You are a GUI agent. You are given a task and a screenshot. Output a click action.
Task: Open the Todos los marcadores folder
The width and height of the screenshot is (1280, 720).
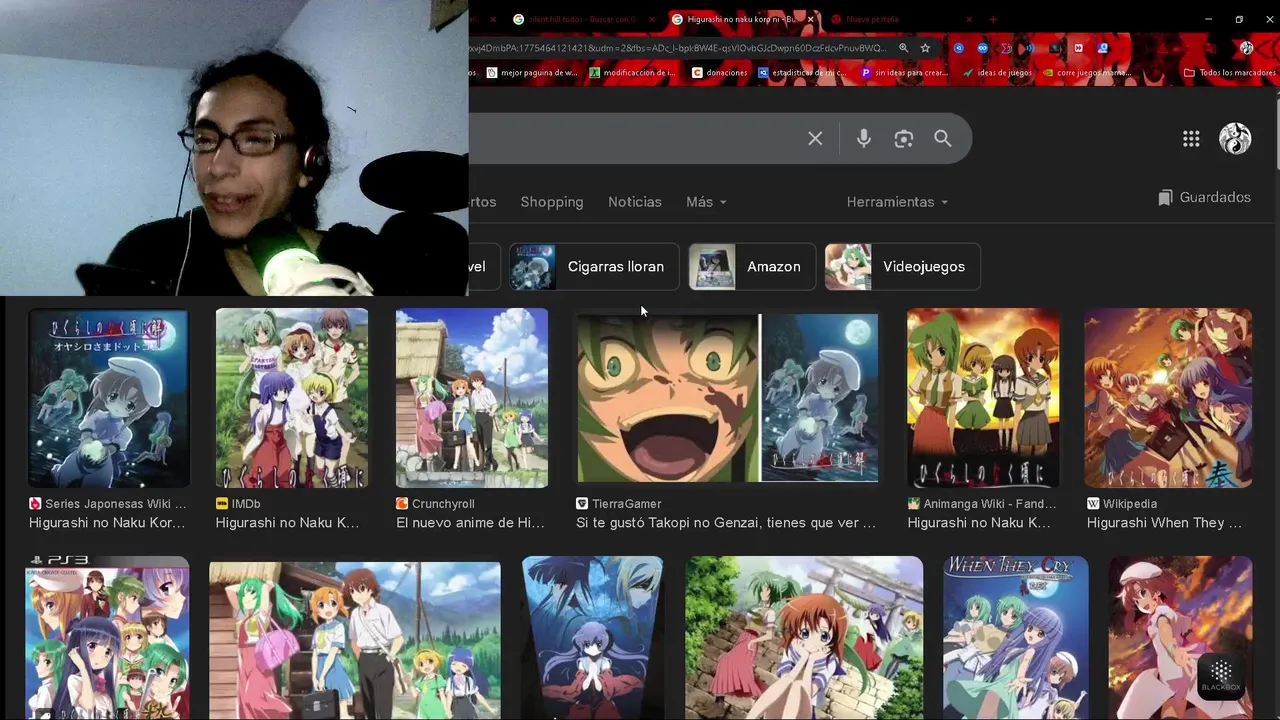[x=1230, y=73]
